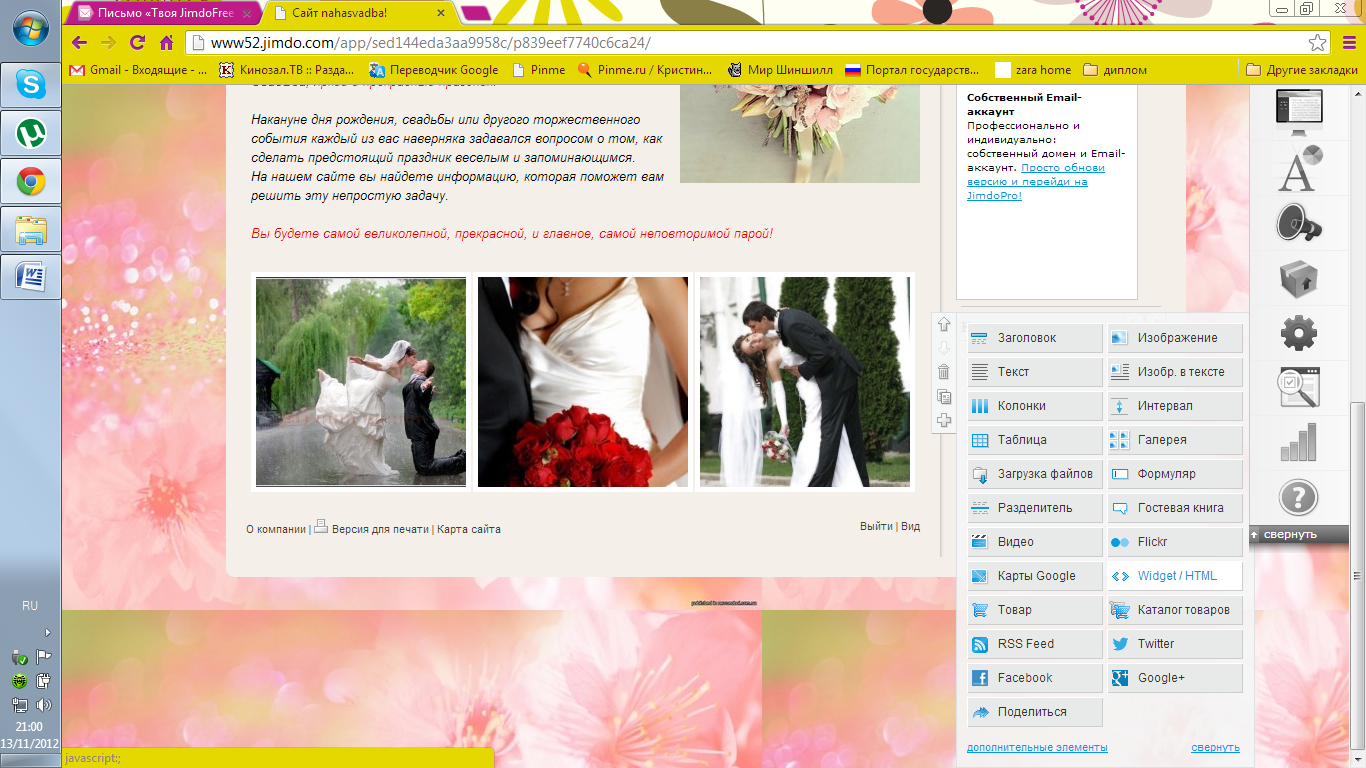Insert a Галерея gallery element
Screen dimensions: 1366x768
(1175, 440)
